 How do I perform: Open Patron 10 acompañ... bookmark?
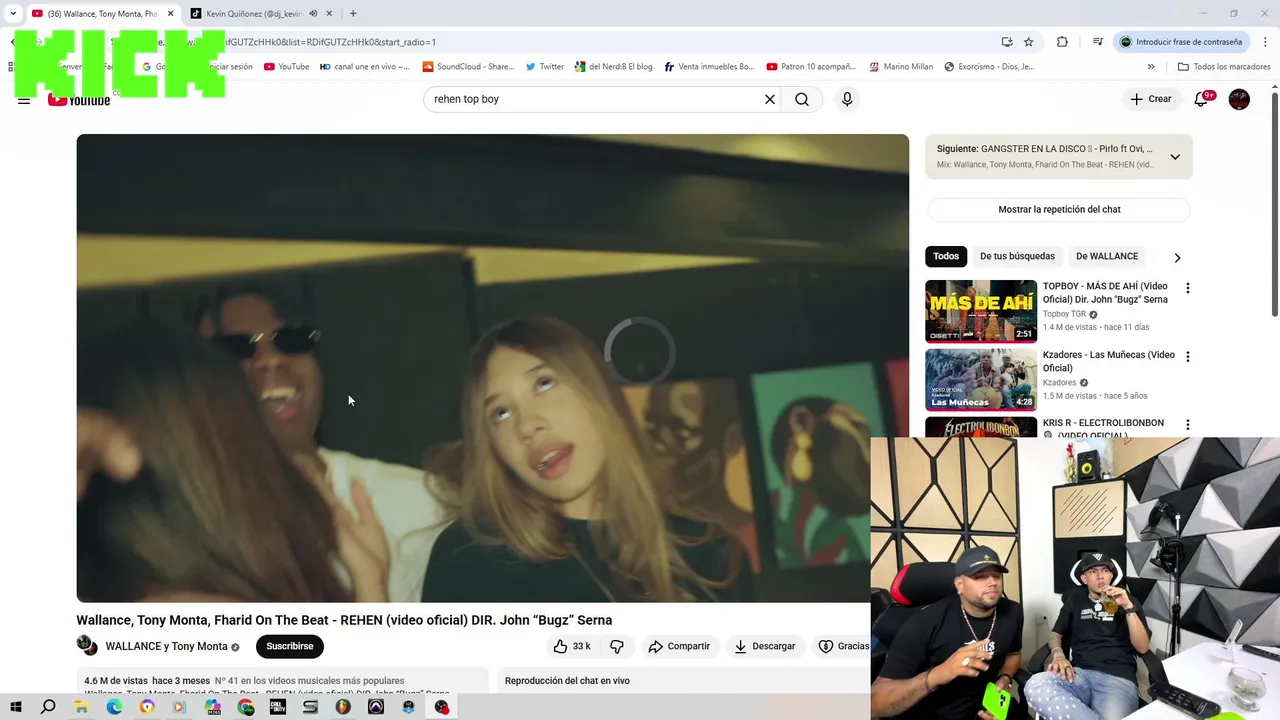pyautogui.click(x=811, y=67)
